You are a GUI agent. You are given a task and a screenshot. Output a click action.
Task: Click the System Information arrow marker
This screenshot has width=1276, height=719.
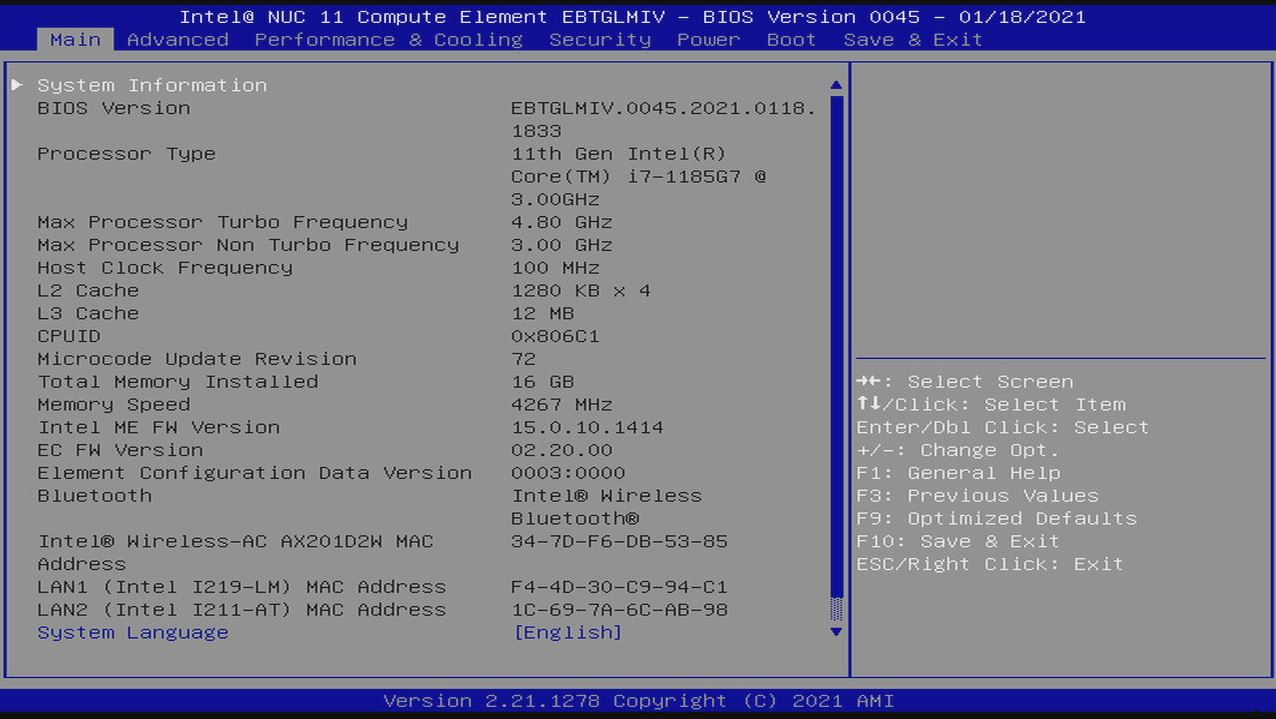[x=17, y=85]
